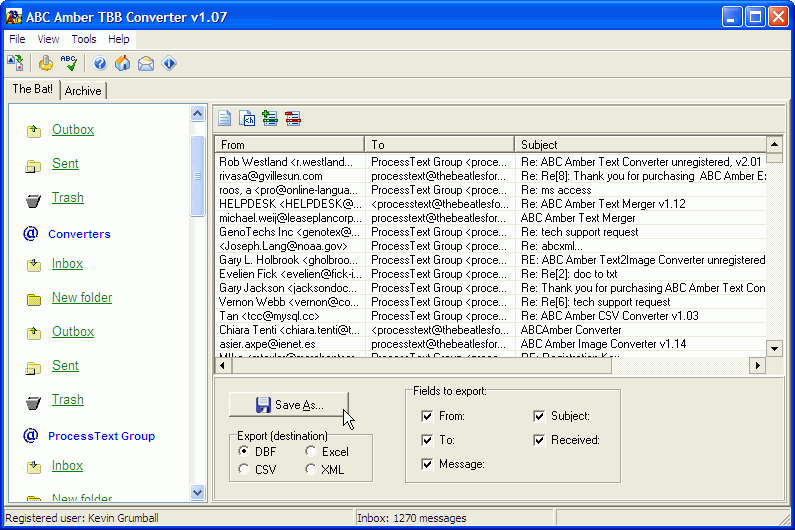The width and height of the screenshot is (795, 530).
Task: Open the Help menu
Action: [x=119, y=39]
